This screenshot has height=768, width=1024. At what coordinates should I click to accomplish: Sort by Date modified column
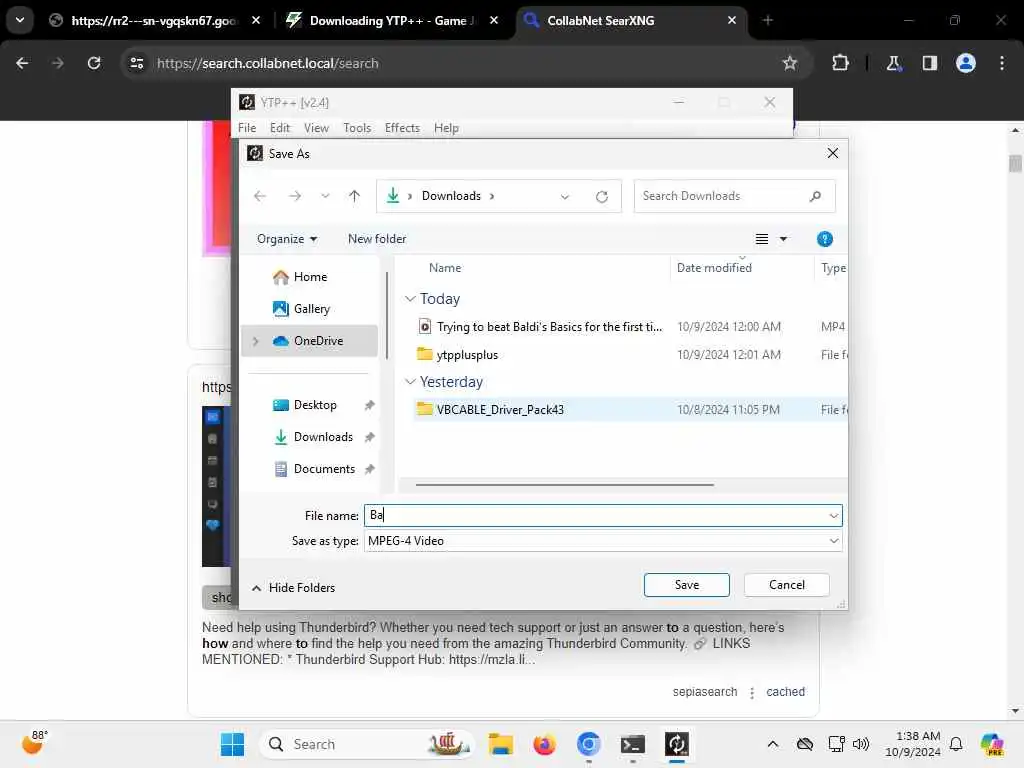click(714, 268)
